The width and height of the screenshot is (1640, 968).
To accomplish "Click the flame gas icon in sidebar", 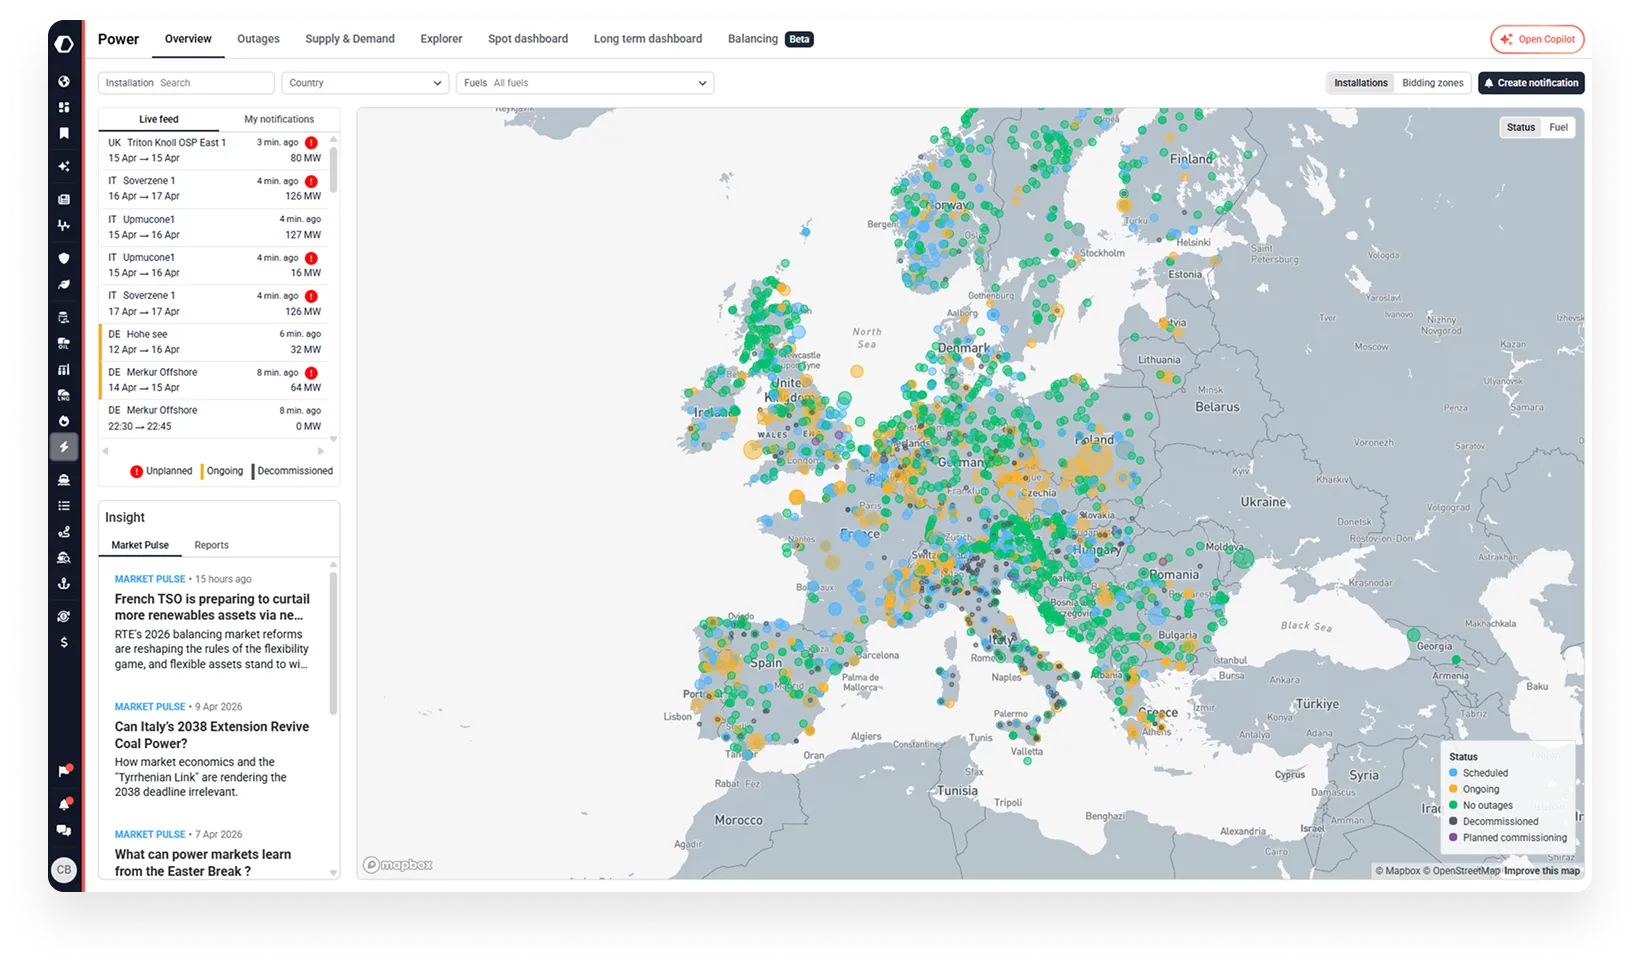I will click(64, 421).
